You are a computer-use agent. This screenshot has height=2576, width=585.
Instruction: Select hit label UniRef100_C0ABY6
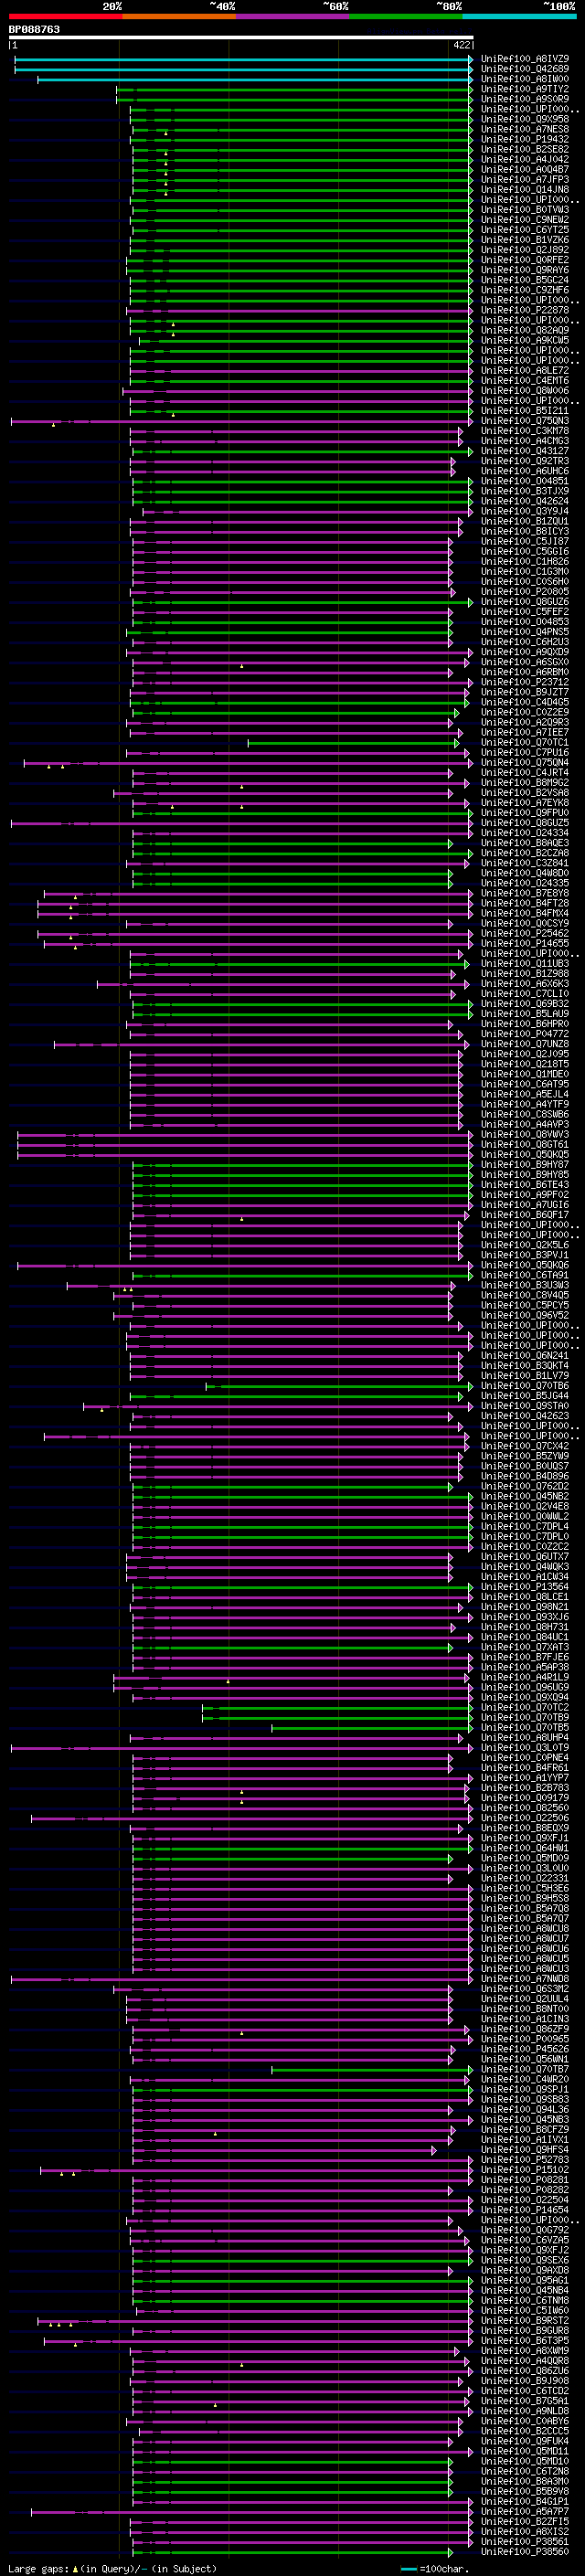[525, 2421]
